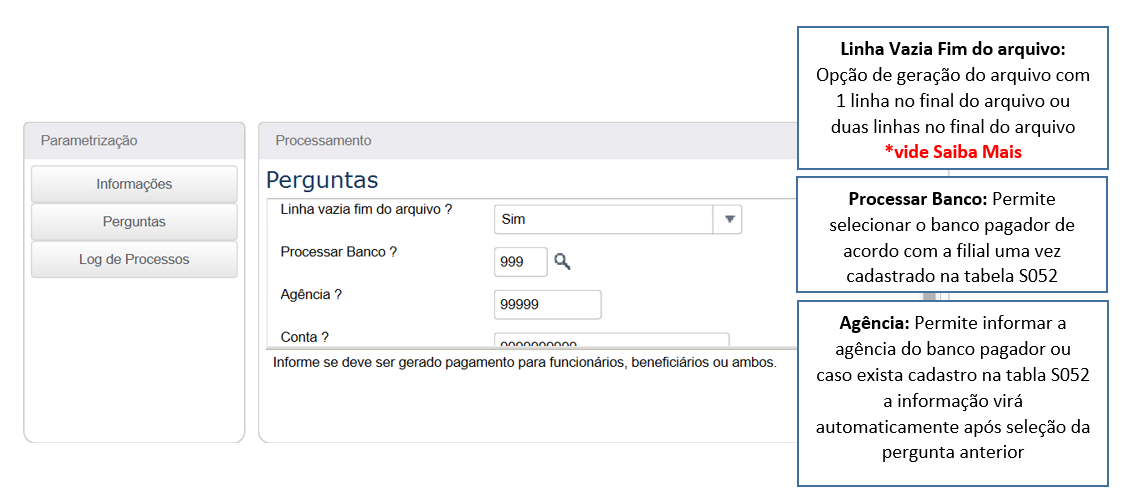This screenshot has height=496, width=1130.
Task: Open the Informações section
Action: [134, 185]
